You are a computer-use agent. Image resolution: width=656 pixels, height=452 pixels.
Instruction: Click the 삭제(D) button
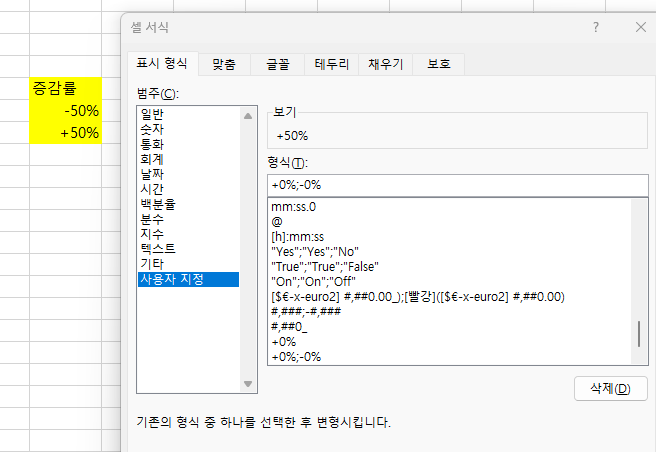(610, 389)
